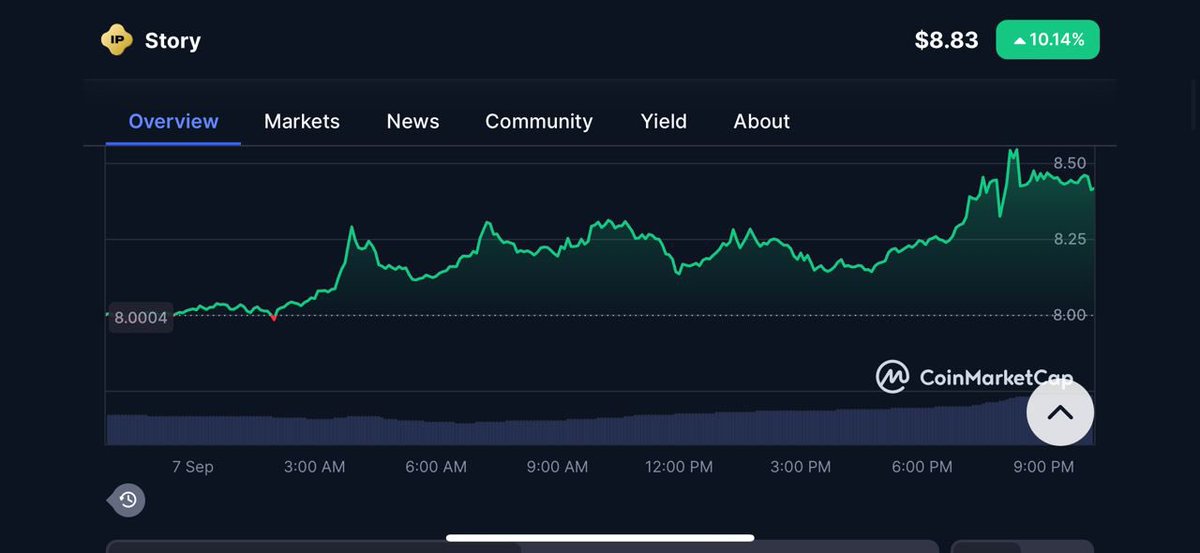The width and height of the screenshot is (1200, 553).
Task: Open the Markets tab
Action: click(302, 121)
